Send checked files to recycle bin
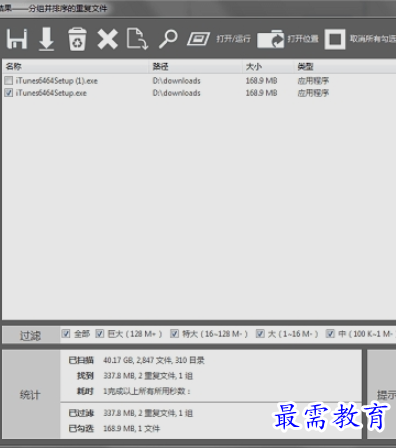 pyautogui.click(x=77, y=39)
